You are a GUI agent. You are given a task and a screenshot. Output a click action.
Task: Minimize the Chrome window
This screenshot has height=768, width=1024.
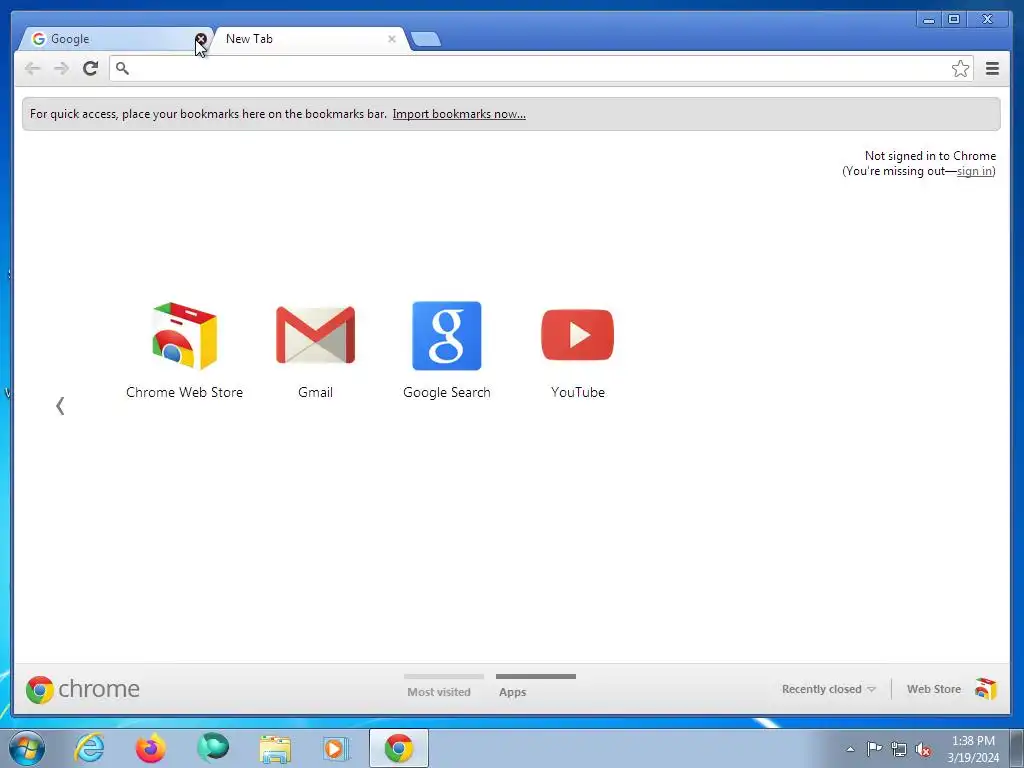pyautogui.click(x=928, y=20)
